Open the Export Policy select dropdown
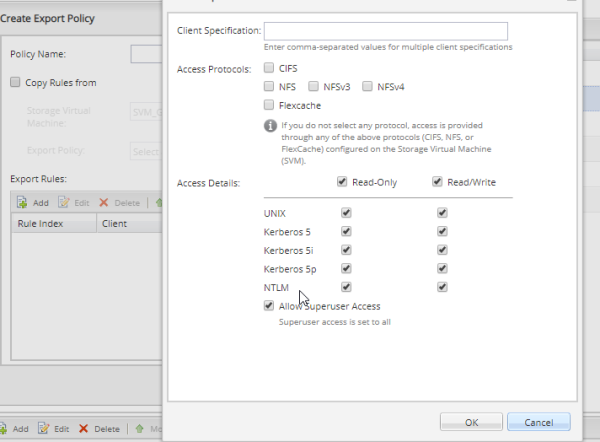This screenshot has height=442, width=600. (146, 152)
